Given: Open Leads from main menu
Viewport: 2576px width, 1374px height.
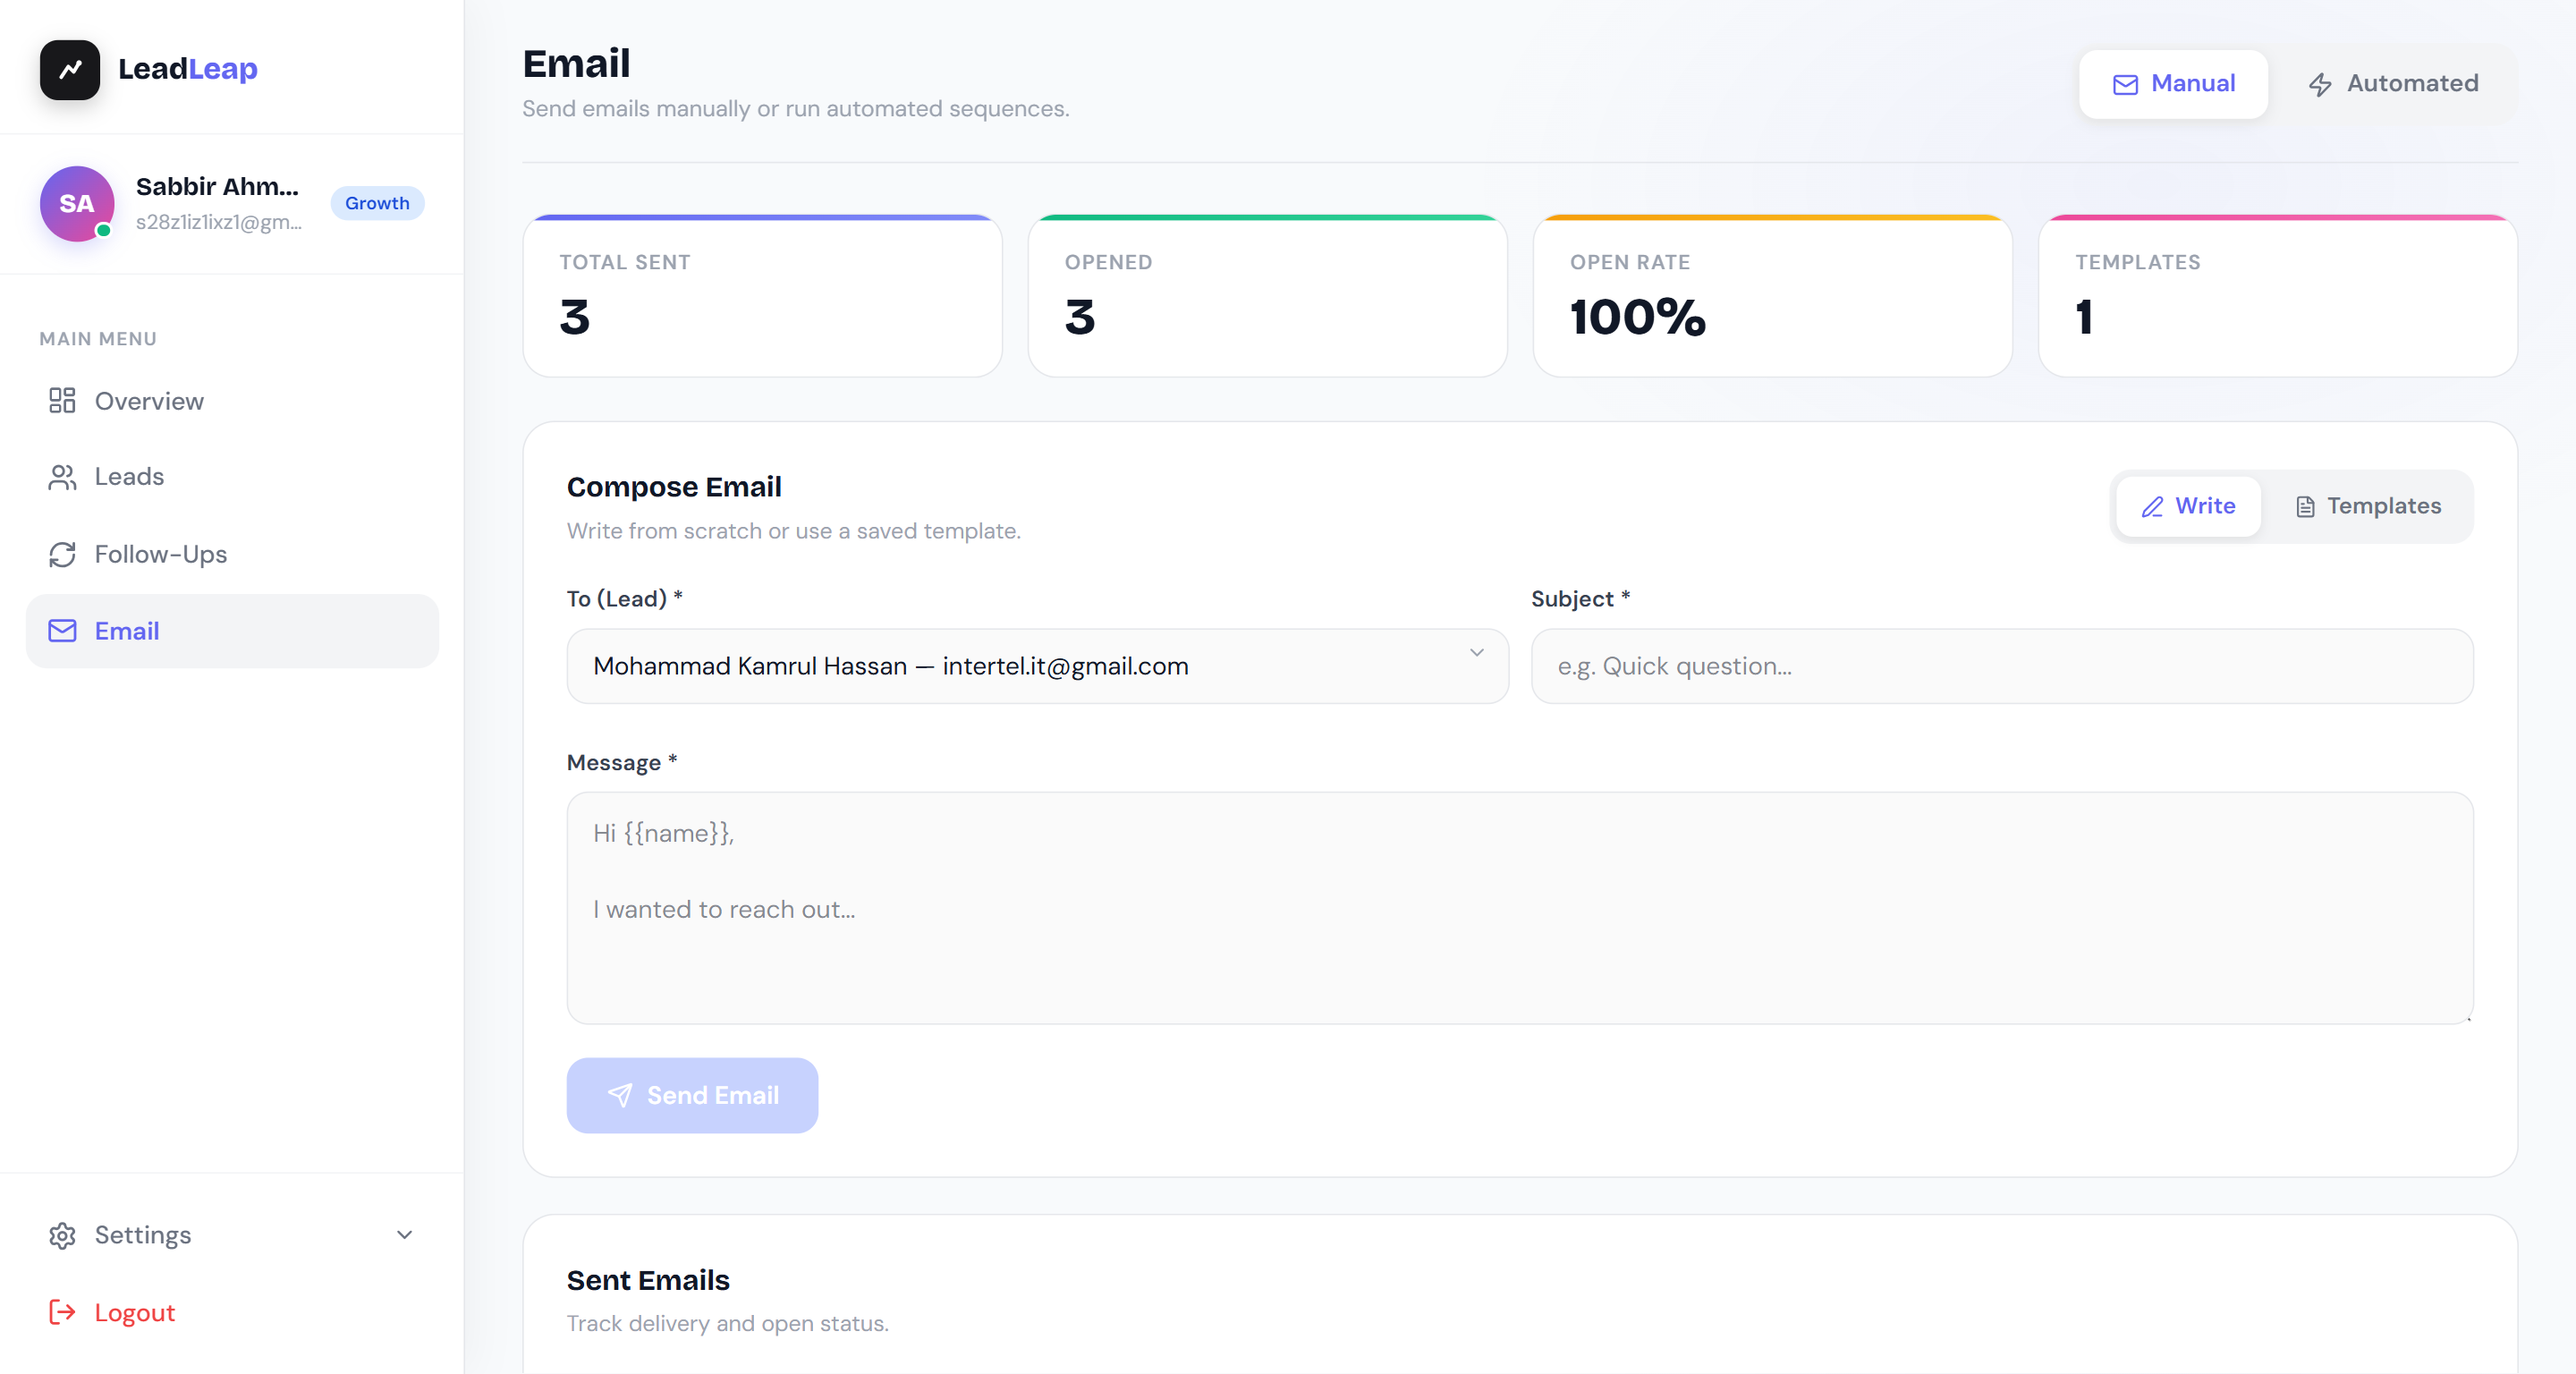Looking at the screenshot, I should click(x=232, y=477).
